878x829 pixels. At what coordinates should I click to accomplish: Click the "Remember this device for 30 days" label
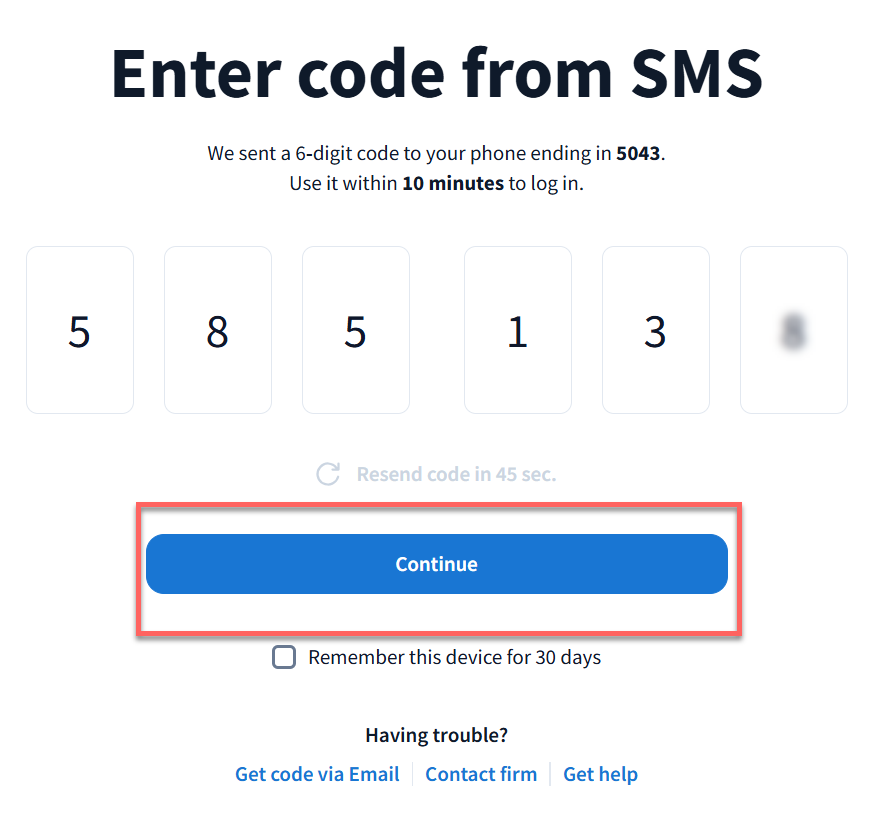click(454, 657)
